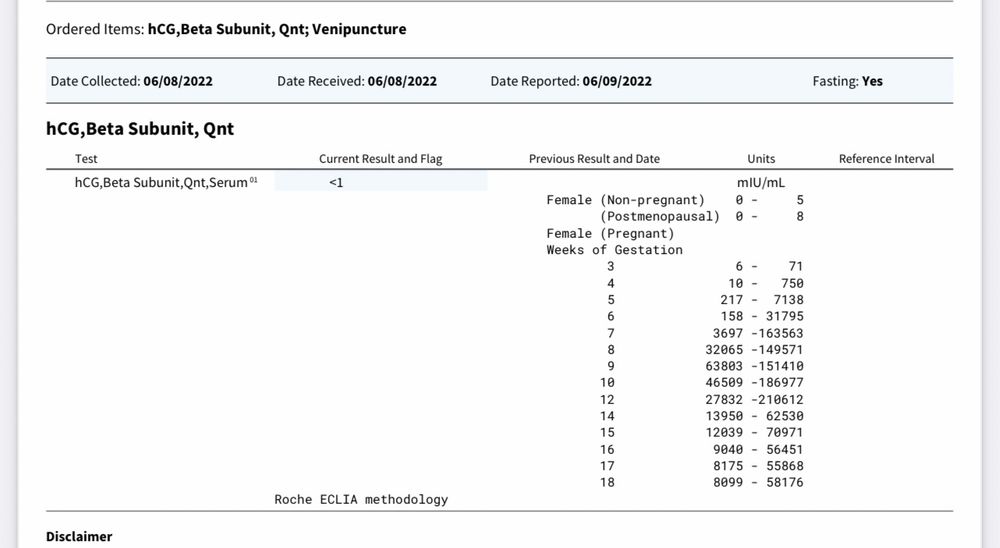This screenshot has width=1000, height=548.
Task: Click the <1 result cell
Action: click(336, 183)
